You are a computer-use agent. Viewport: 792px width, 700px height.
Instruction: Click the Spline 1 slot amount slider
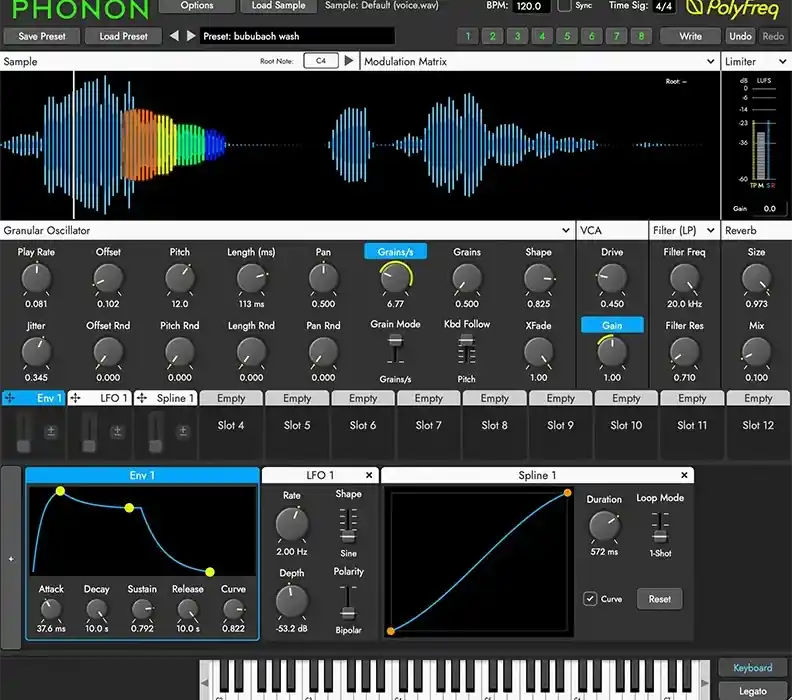[156, 432]
